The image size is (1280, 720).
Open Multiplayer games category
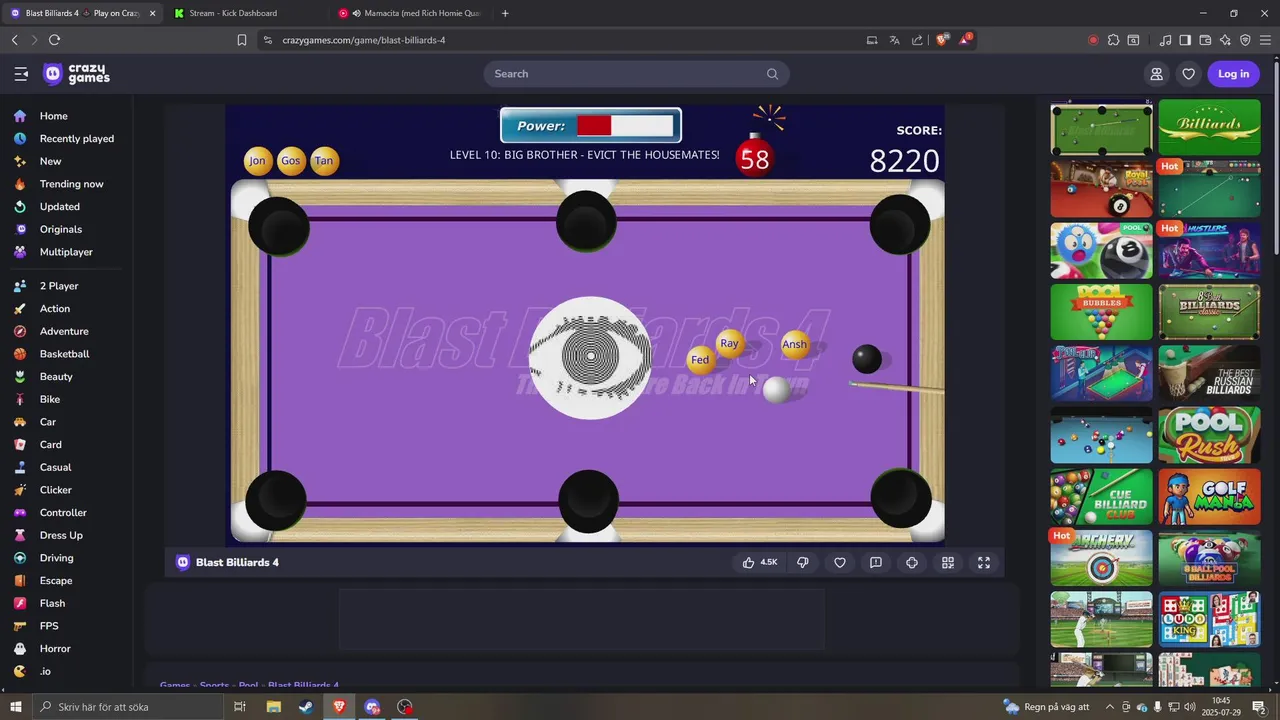tap(66, 252)
